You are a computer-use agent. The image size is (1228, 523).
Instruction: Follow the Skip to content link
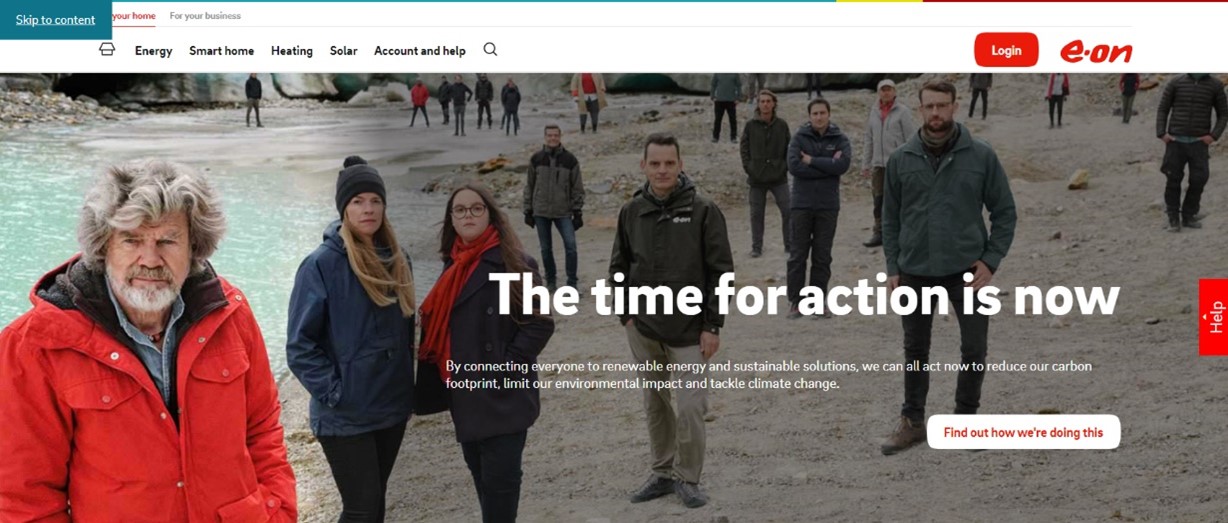tap(56, 20)
